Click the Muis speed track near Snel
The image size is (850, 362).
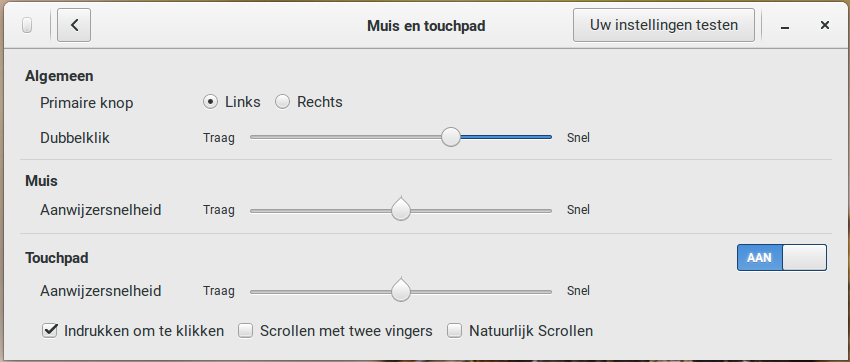pos(537,210)
